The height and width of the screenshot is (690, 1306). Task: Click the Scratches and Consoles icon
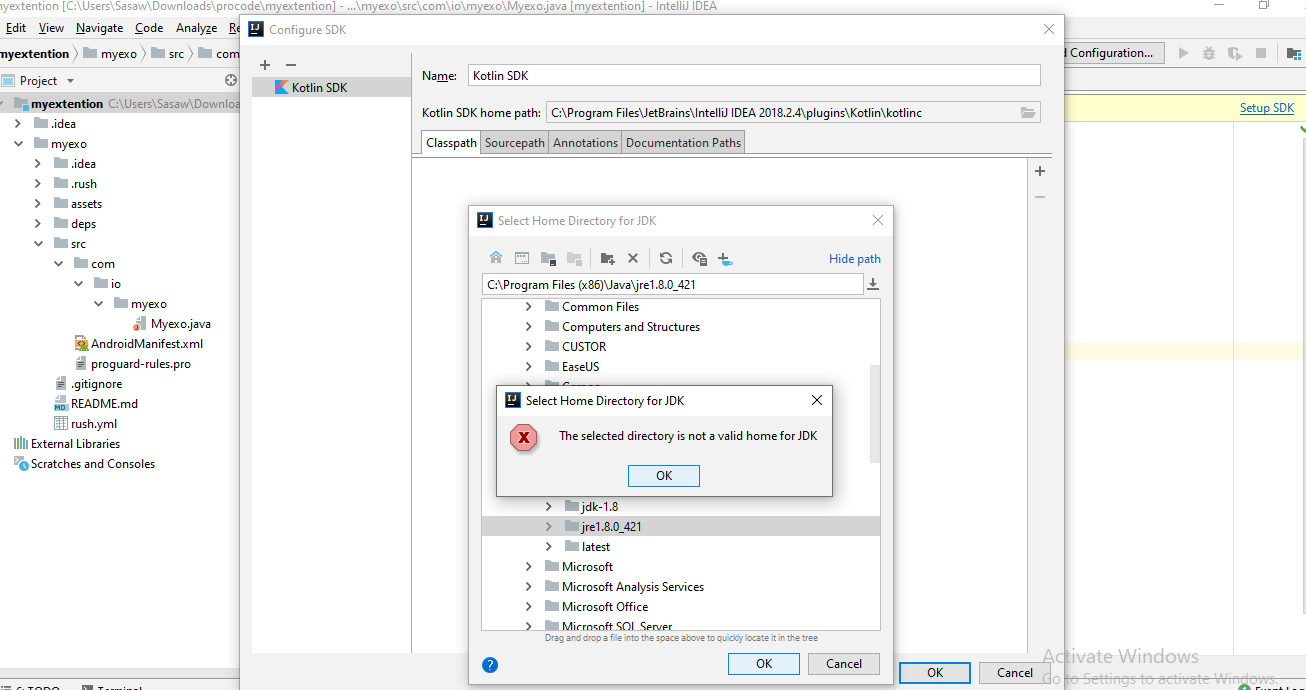tap(21, 464)
